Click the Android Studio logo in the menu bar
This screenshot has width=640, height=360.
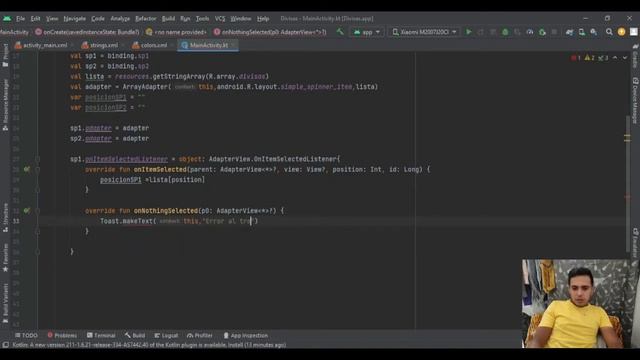(7, 18)
